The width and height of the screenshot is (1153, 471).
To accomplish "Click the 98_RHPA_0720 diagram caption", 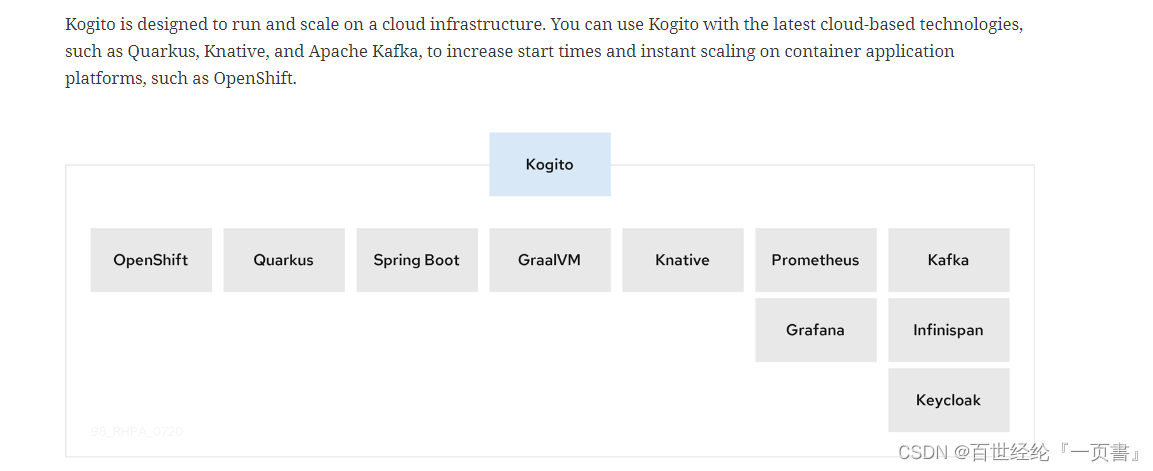I will 137,431.
